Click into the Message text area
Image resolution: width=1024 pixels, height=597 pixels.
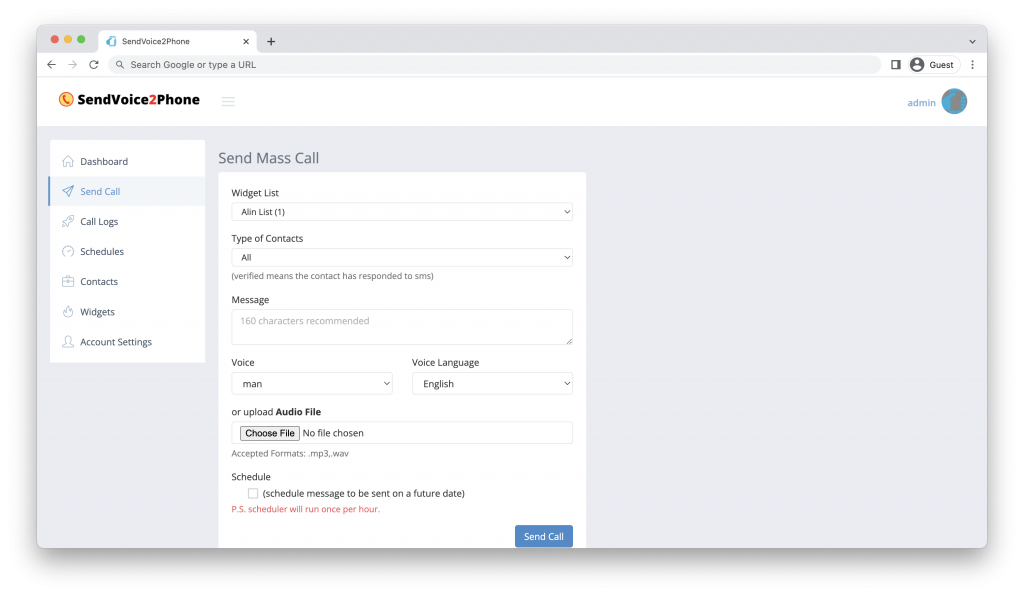click(402, 327)
